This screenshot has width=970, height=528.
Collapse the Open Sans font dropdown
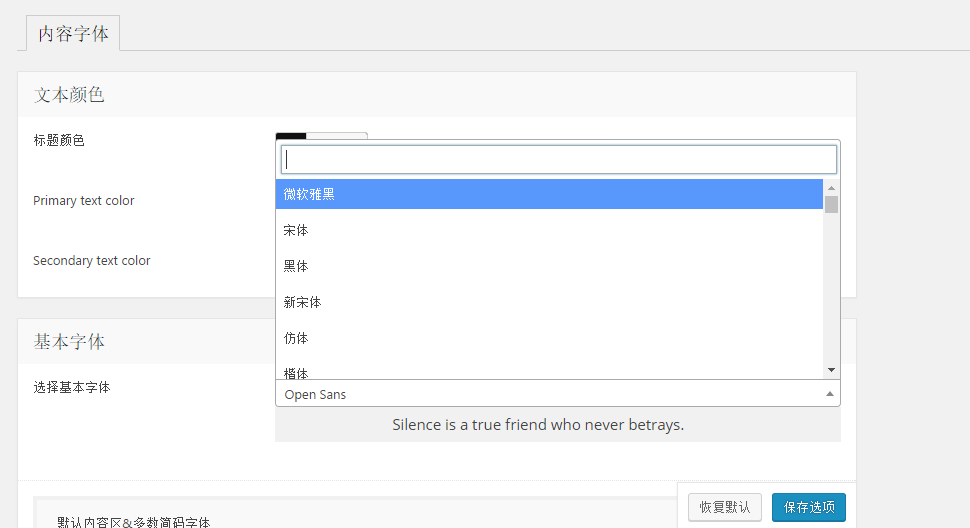pyautogui.click(x=550, y=394)
